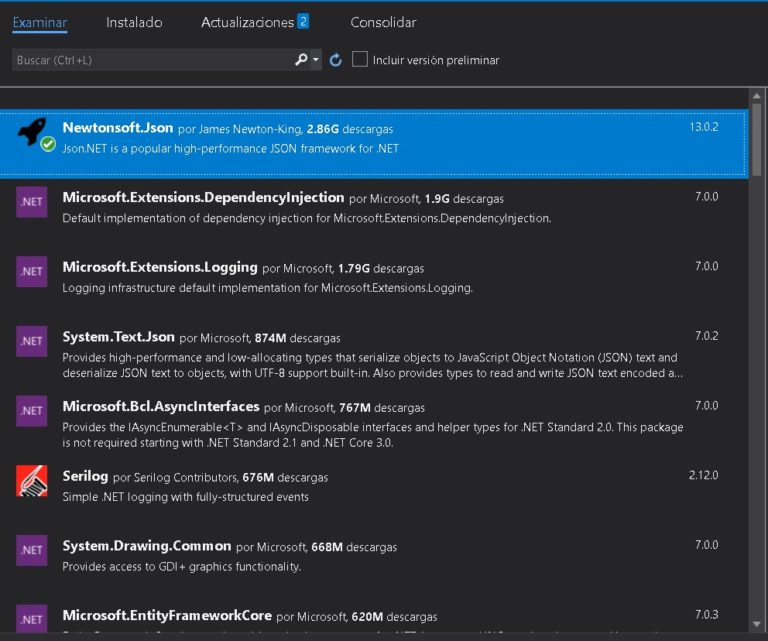Image resolution: width=768 pixels, height=641 pixels.
Task: Enable Incluir versión preliminar checkbox
Action: tap(360, 59)
